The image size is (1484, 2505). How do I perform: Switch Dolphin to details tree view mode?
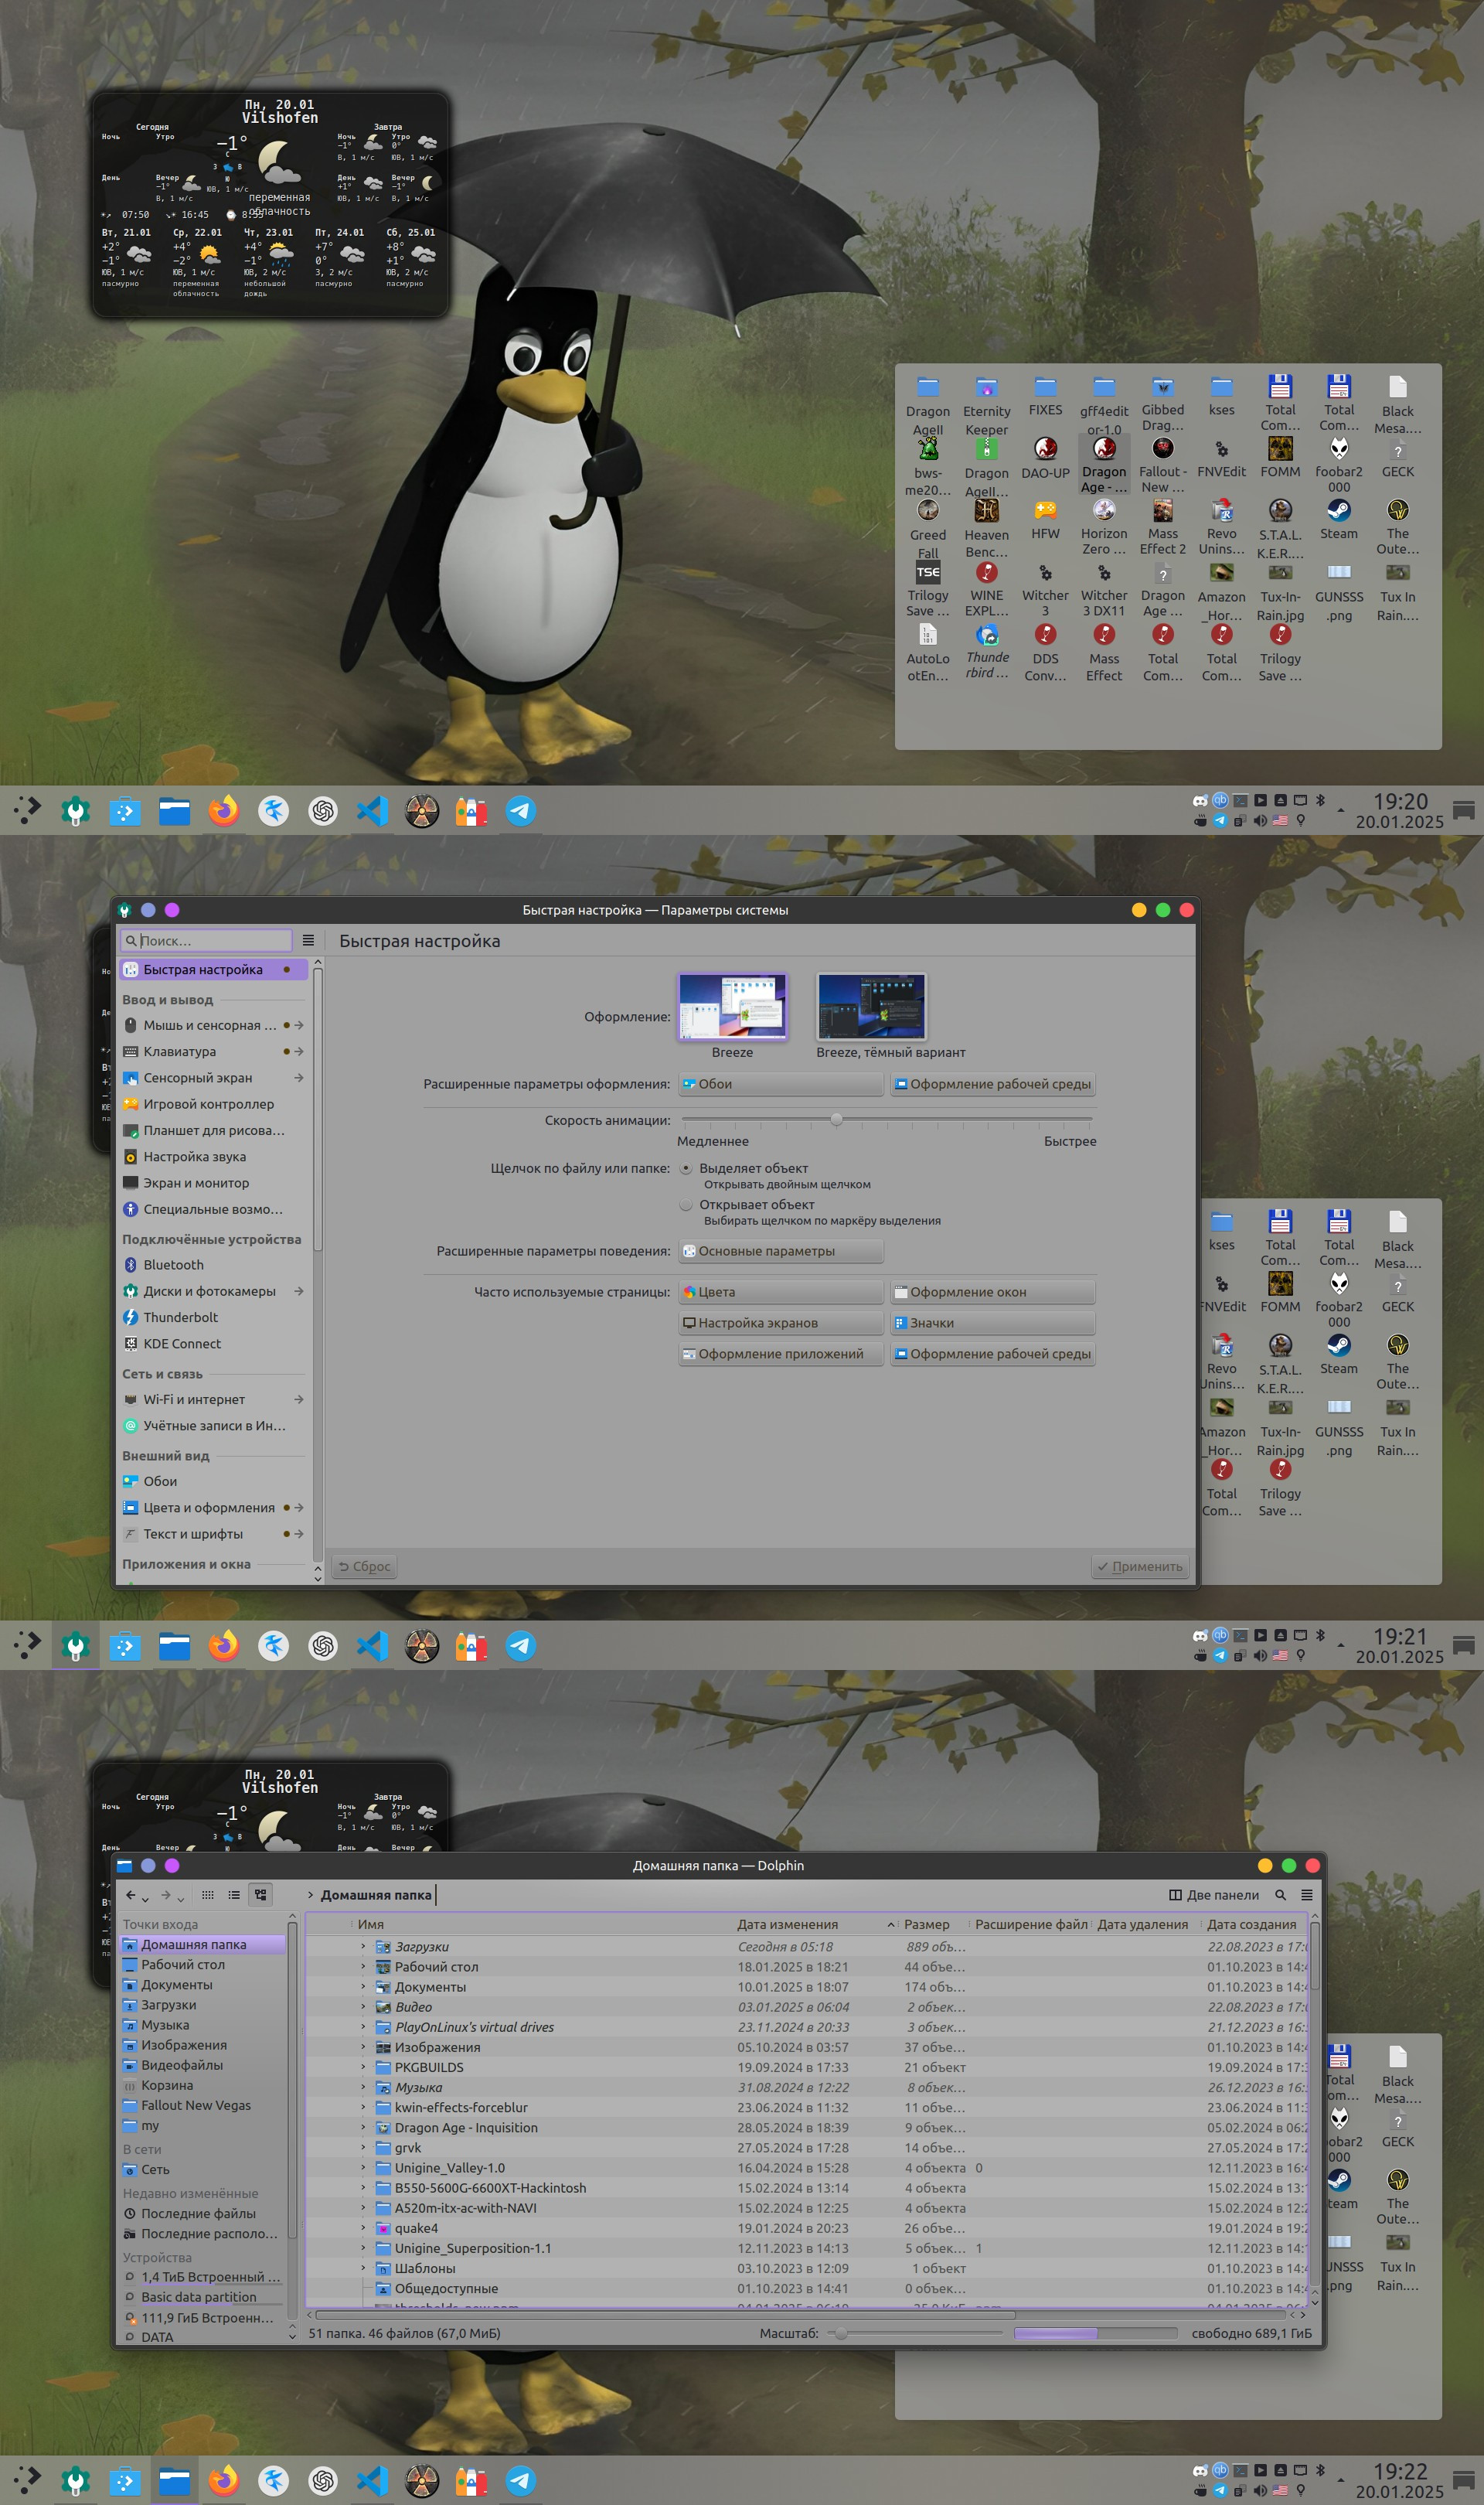[x=260, y=1894]
